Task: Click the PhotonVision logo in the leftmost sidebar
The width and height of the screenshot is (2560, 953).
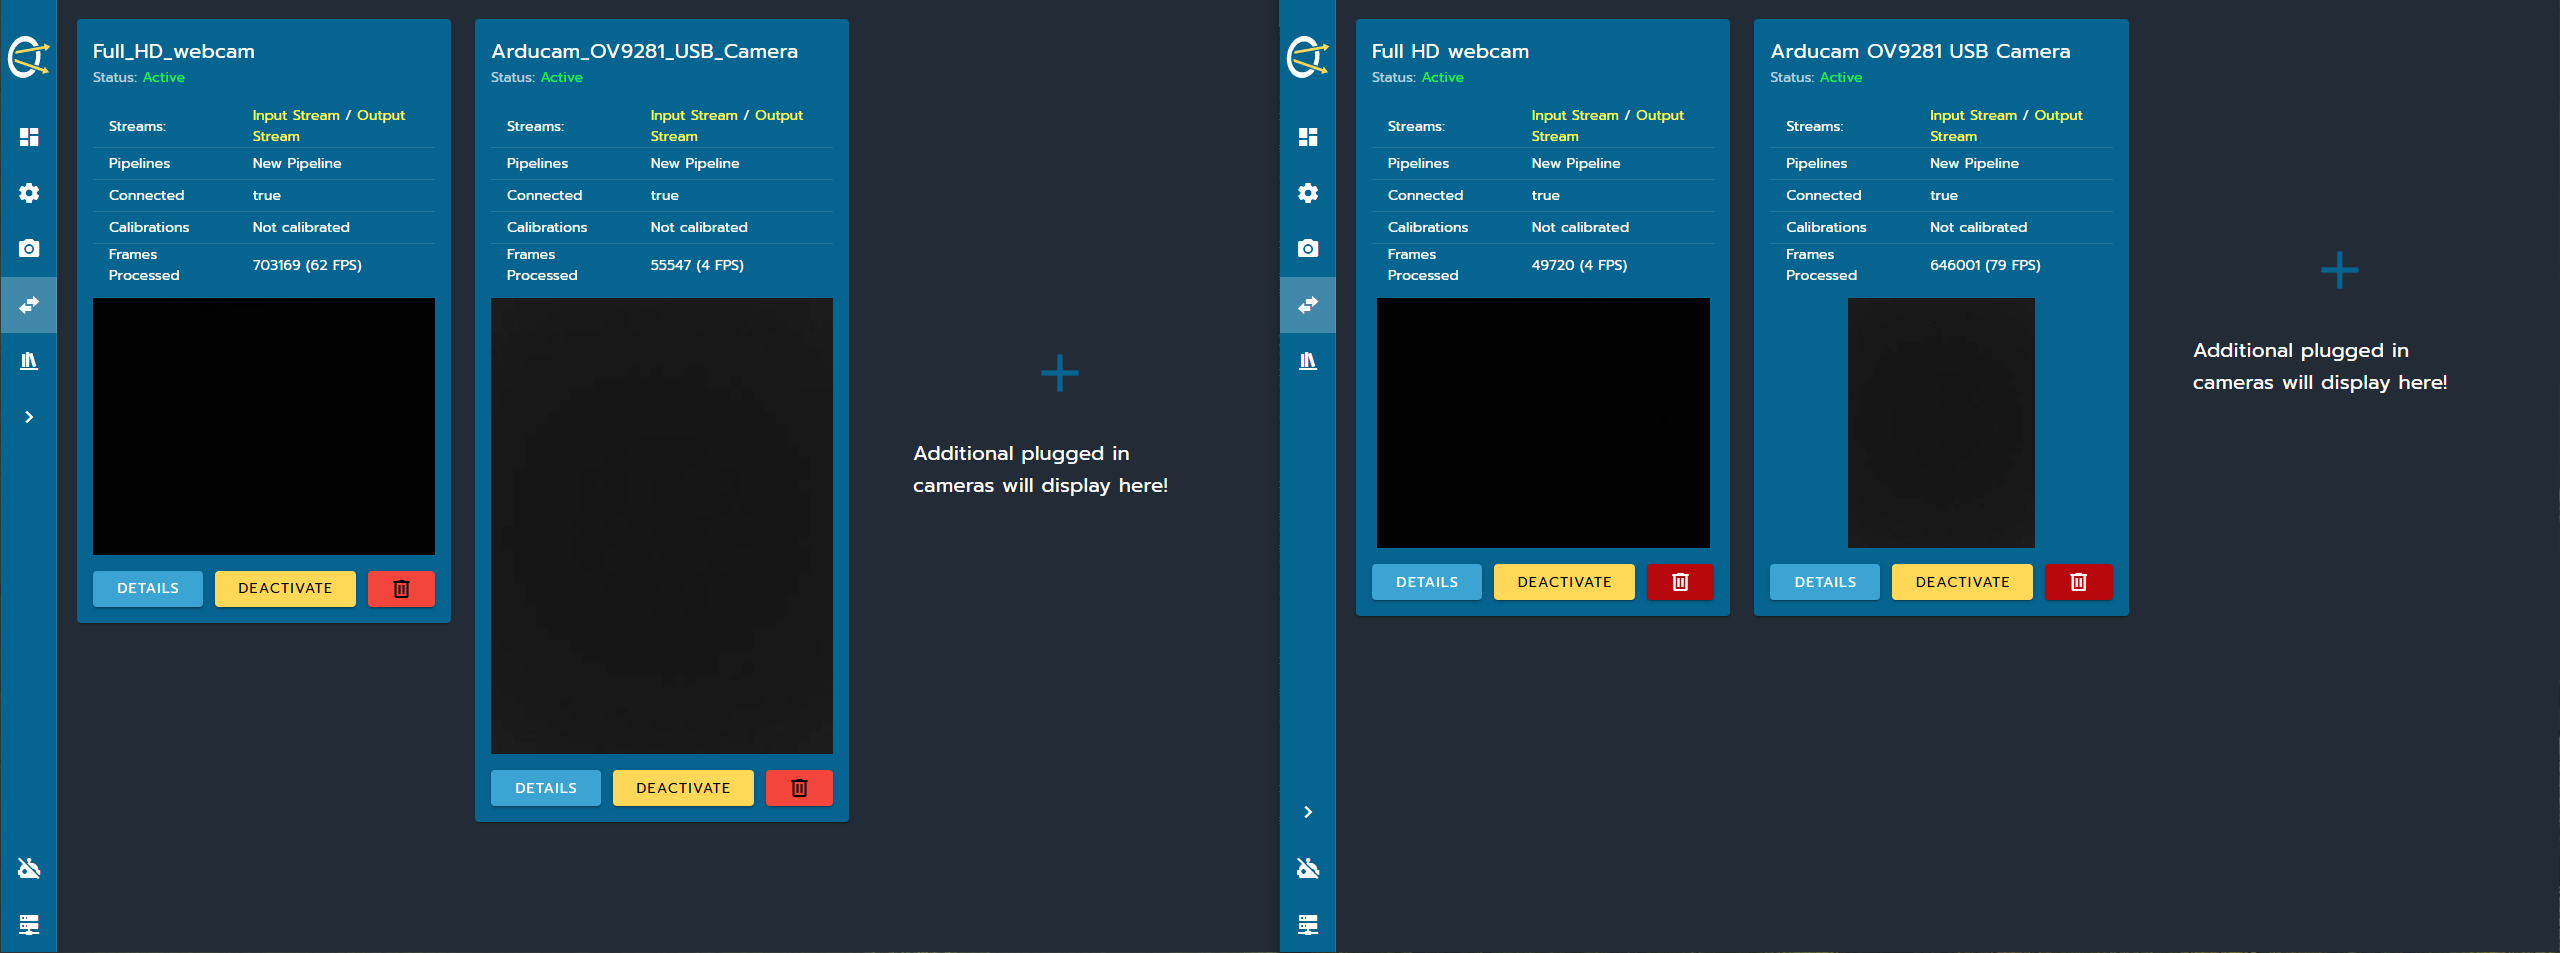Action: pyautogui.click(x=29, y=57)
